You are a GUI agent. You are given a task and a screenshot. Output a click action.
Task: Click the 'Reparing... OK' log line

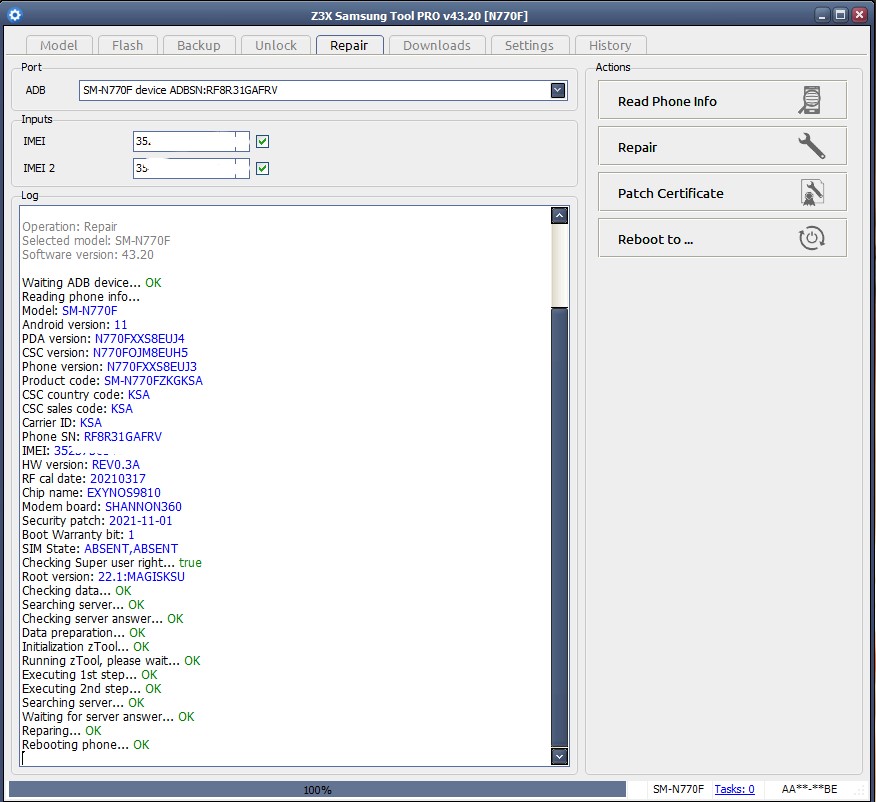pyautogui.click(x=61, y=731)
